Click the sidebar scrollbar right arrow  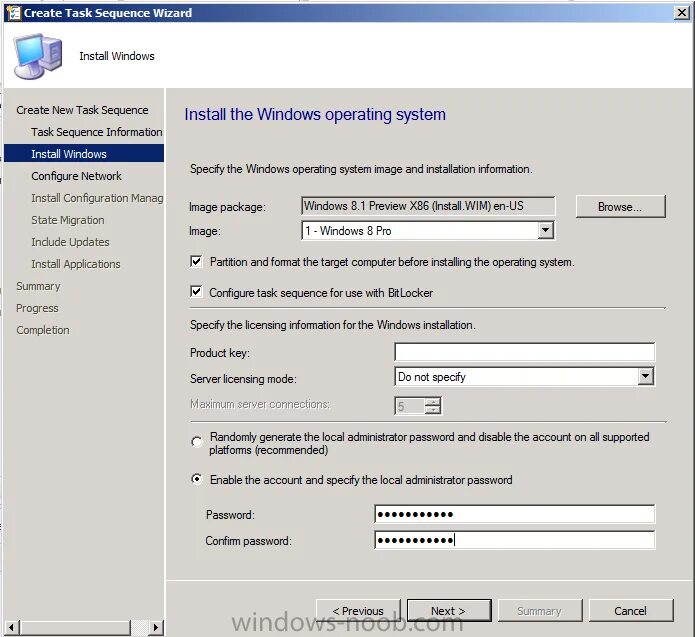point(155,627)
